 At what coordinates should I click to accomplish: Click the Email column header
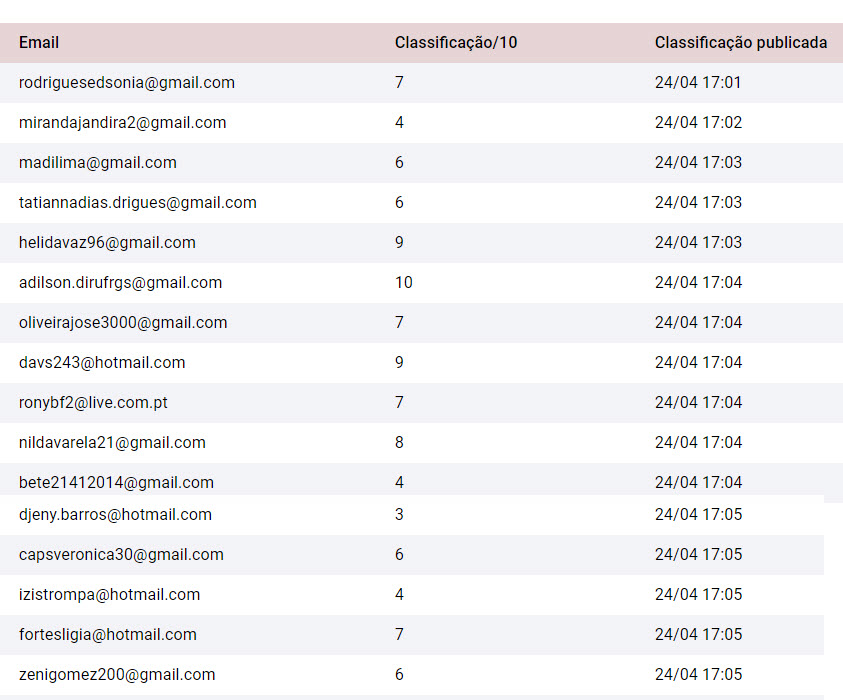point(39,42)
